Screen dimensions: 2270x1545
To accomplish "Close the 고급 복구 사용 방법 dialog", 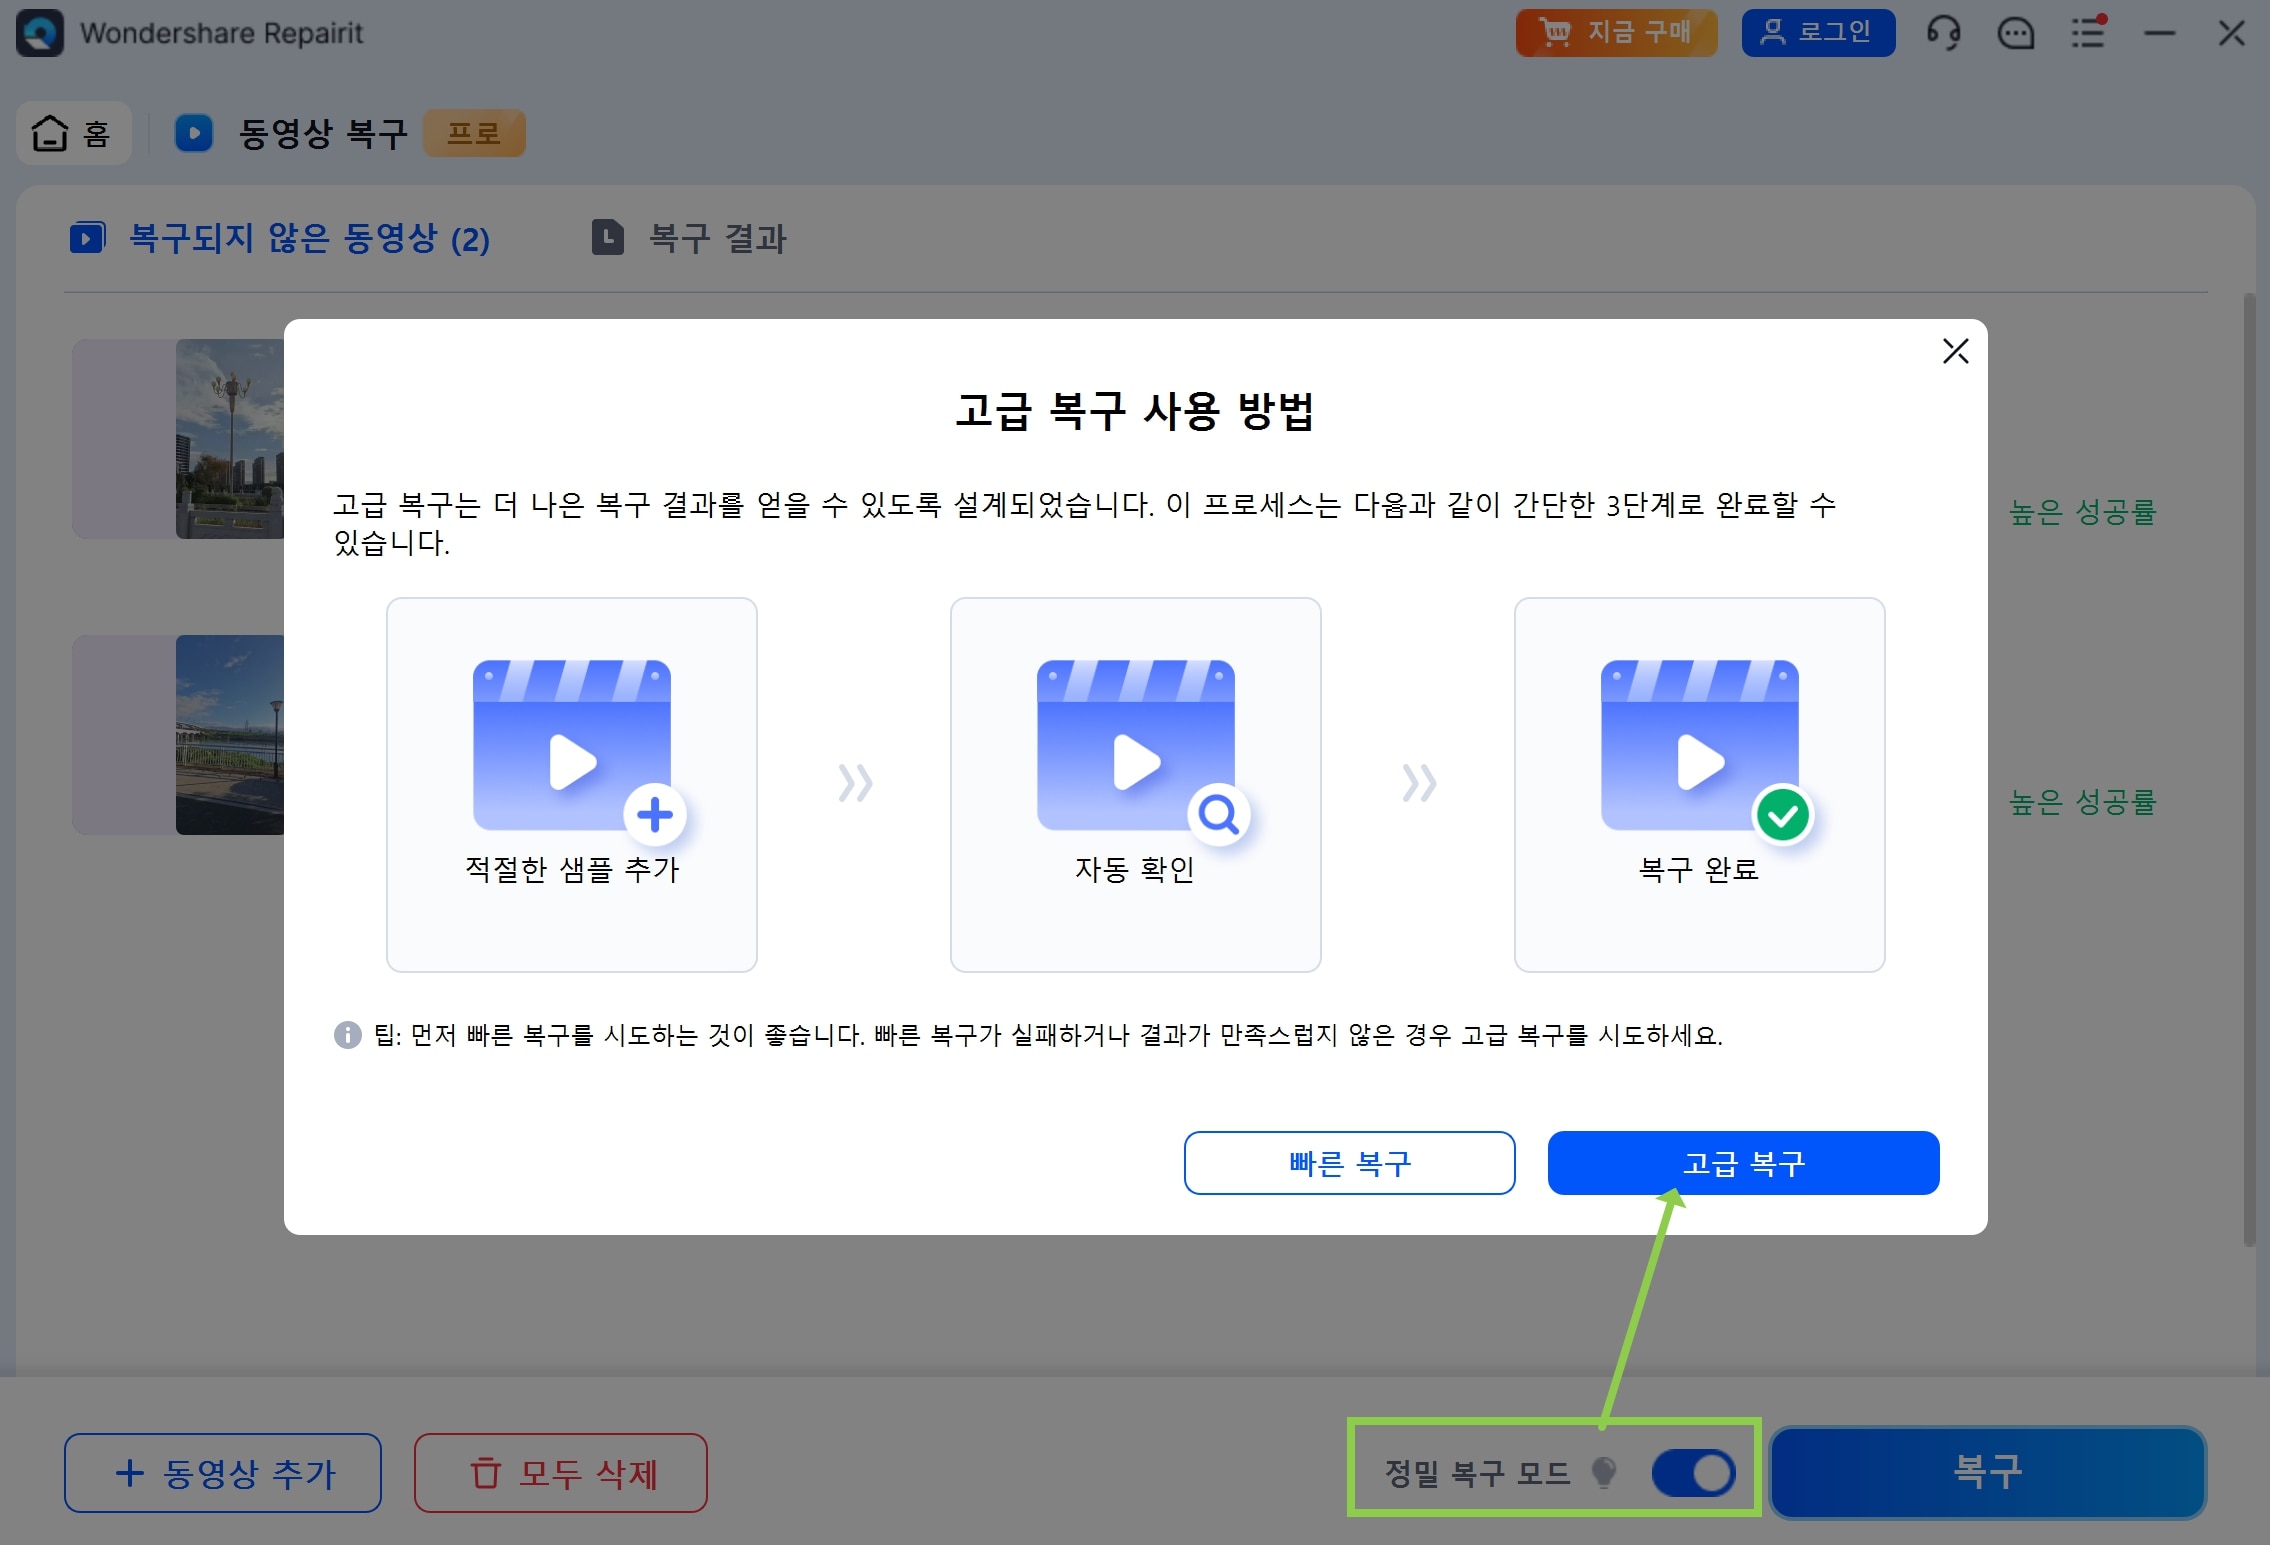I will (x=1955, y=351).
